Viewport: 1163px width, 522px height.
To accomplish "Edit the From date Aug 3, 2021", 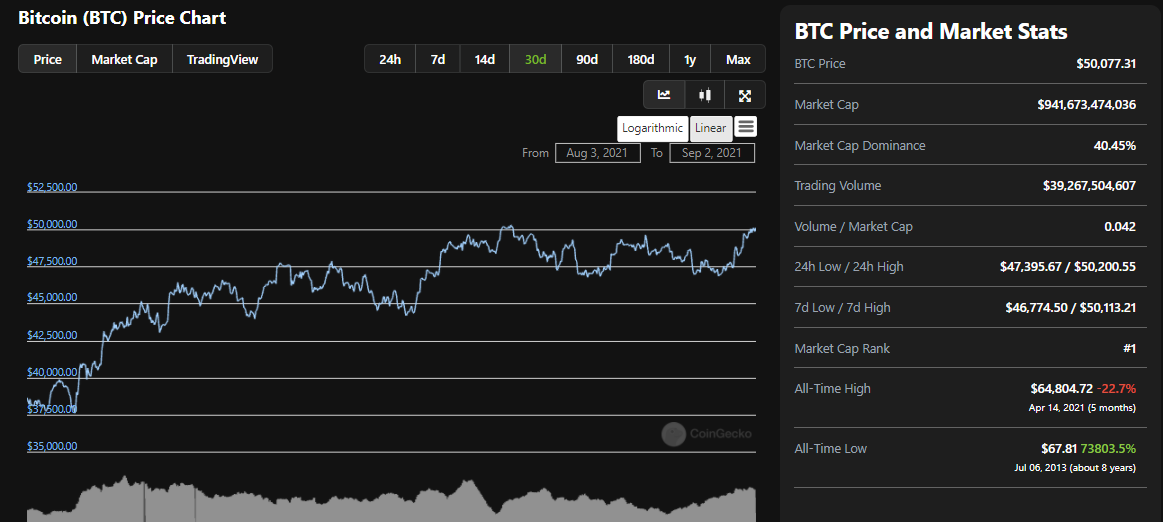I will coord(598,153).
